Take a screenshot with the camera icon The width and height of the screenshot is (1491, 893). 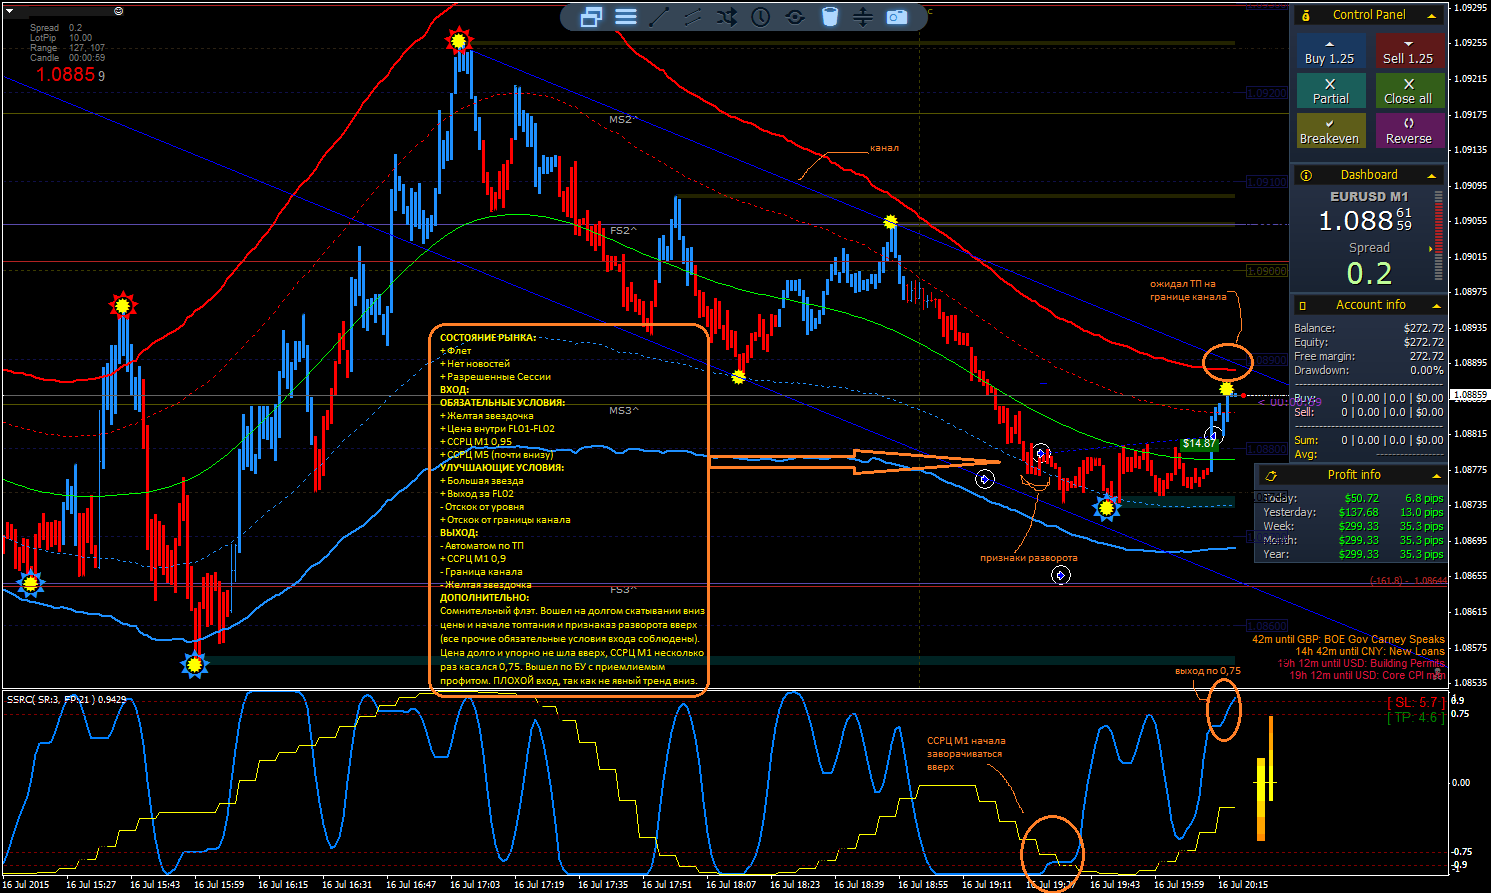coord(897,16)
